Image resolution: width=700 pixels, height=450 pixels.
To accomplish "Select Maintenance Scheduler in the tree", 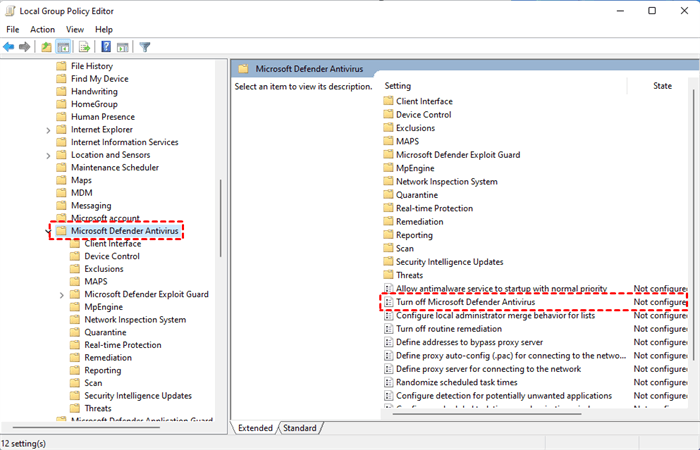I will tap(115, 167).
